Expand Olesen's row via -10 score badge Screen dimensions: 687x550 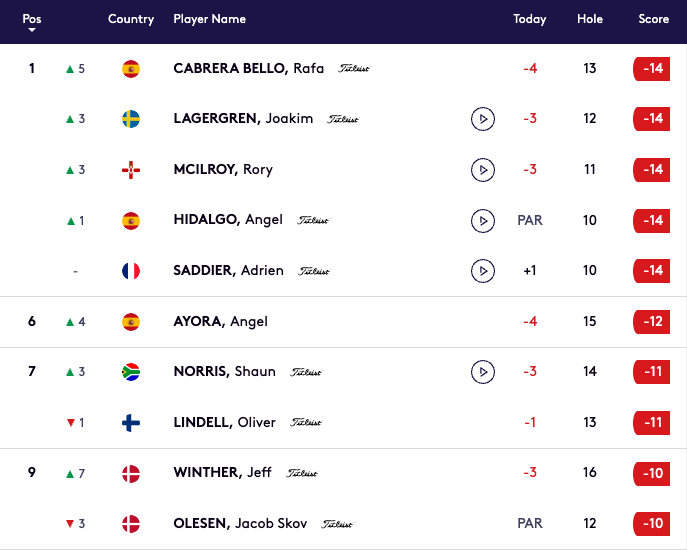652,524
